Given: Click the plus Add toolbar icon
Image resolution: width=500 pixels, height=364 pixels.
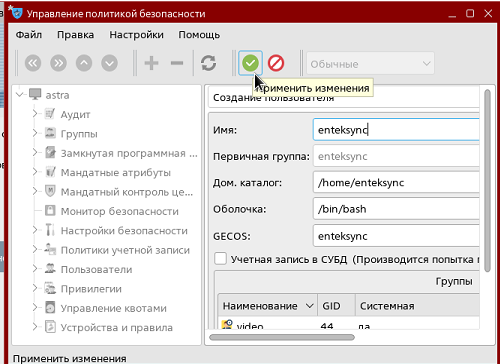Looking at the screenshot, I should tap(151, 63).
